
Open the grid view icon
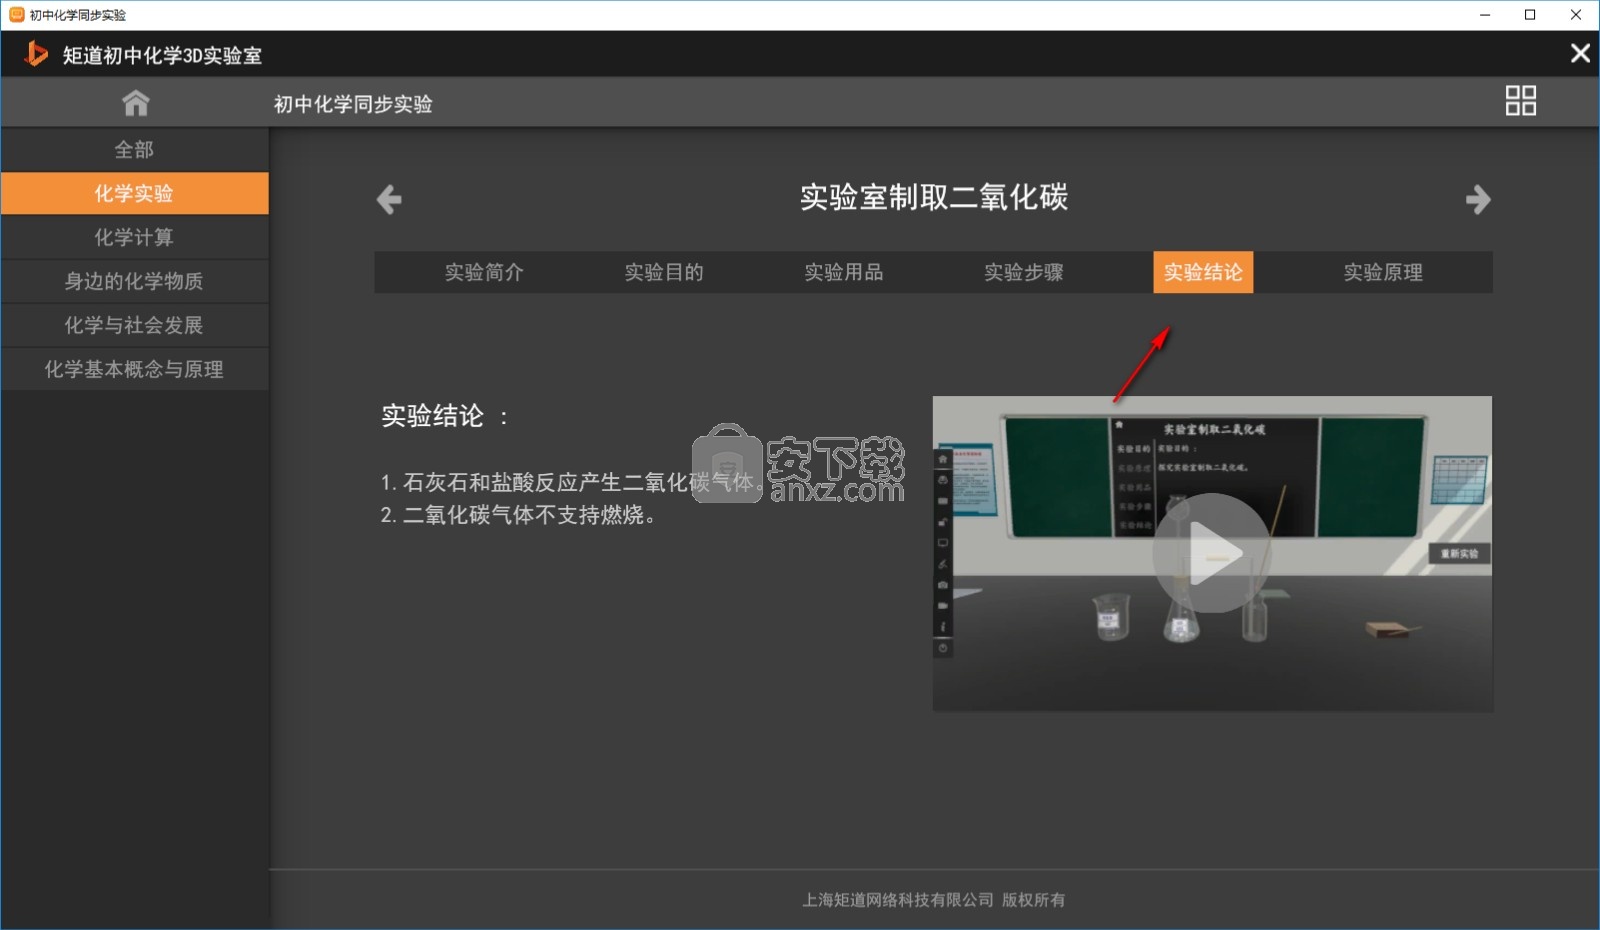coord(1520,101)
